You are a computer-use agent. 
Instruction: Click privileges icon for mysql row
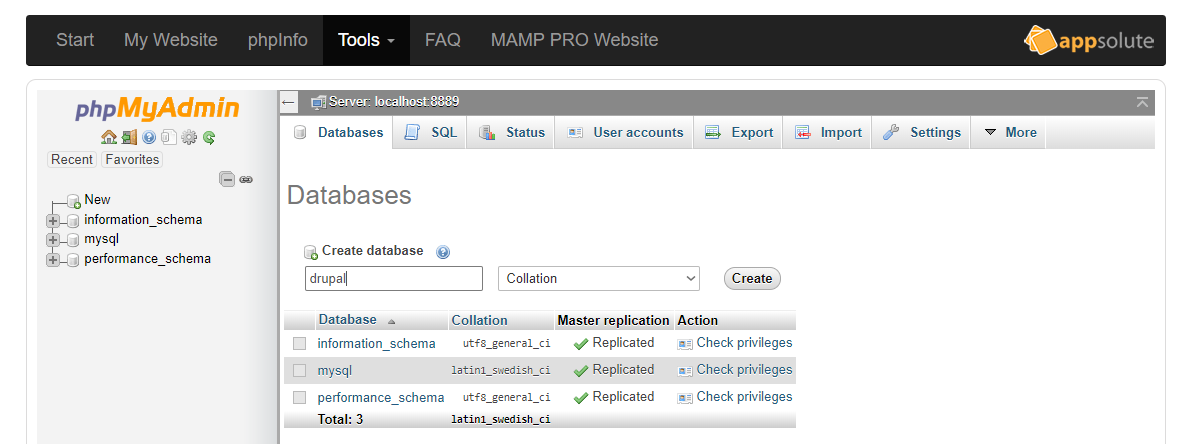(x=685, y=370)
